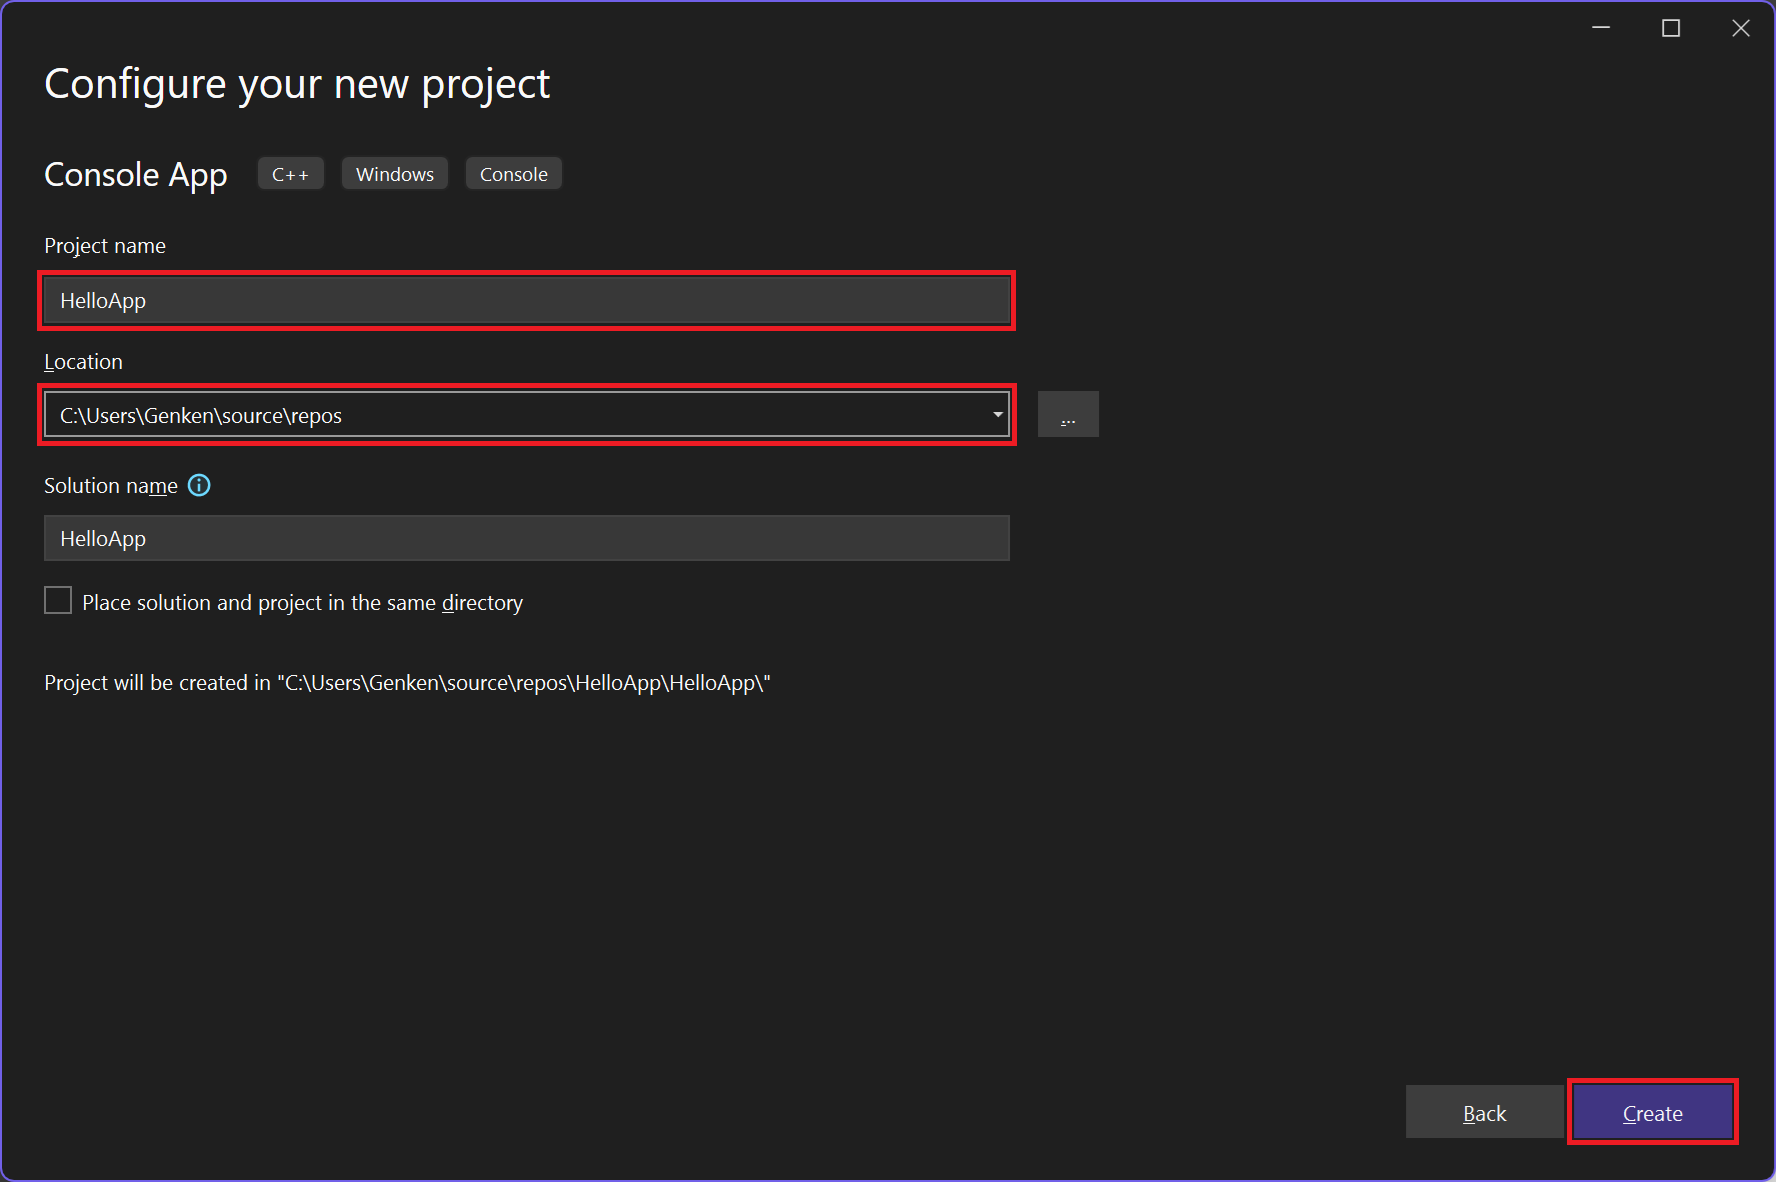Click the Solution name info icon
Viewport: 1776px width, 1182px height.
[x=199, y=485]
